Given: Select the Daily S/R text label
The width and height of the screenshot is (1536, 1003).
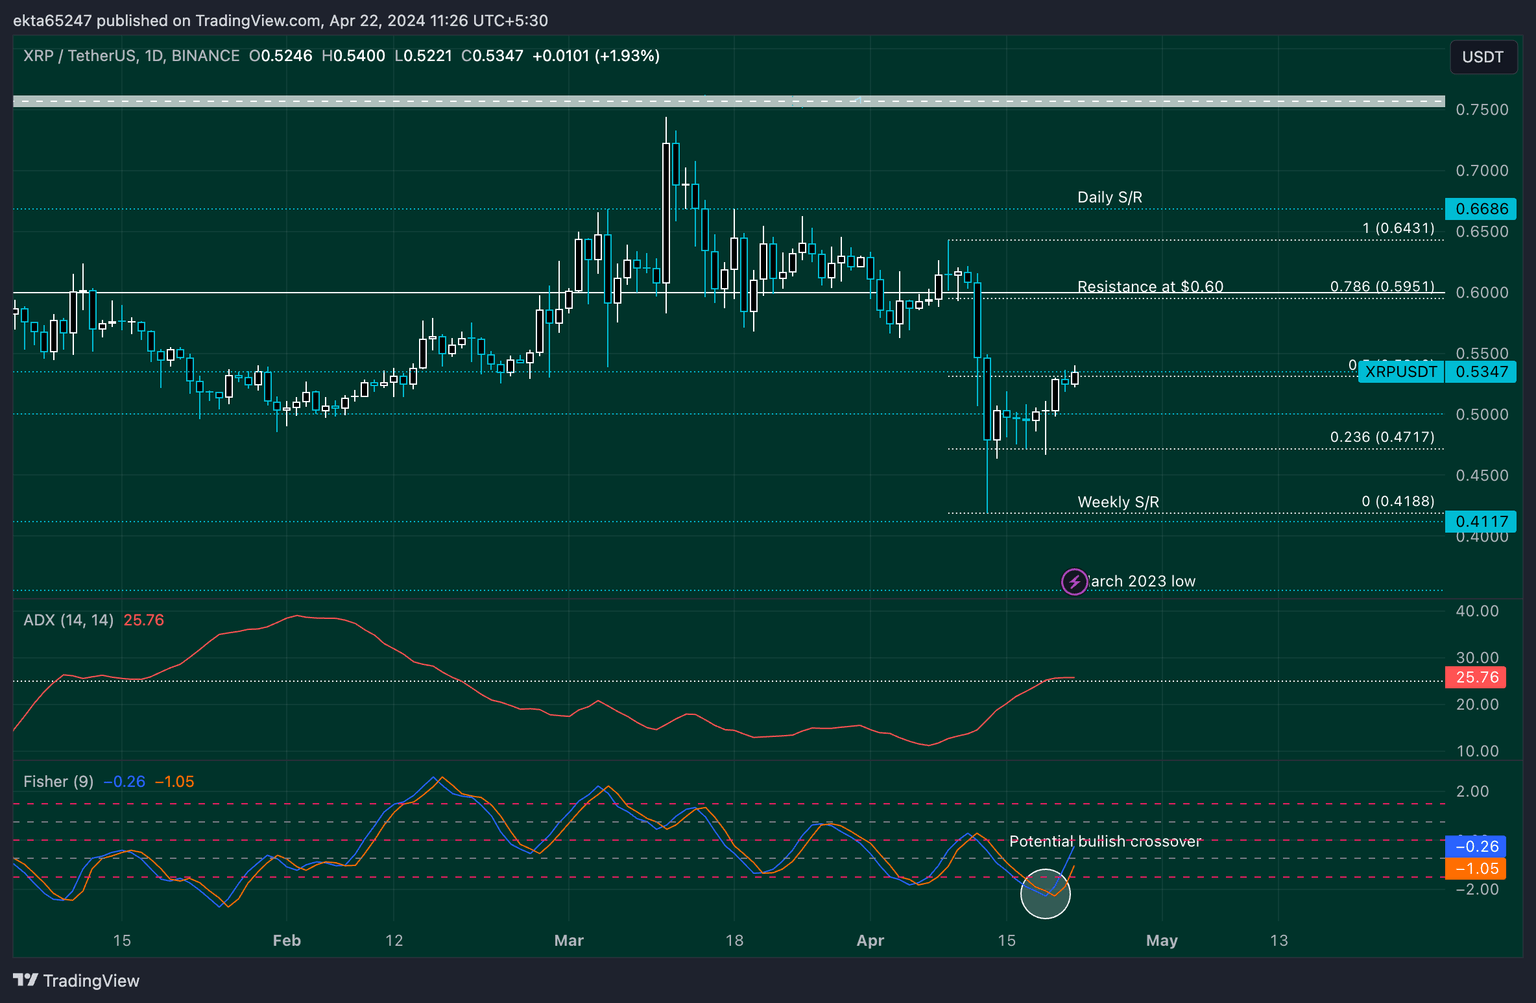Looking at the screenshot, I should click(x=1109, y=197).
